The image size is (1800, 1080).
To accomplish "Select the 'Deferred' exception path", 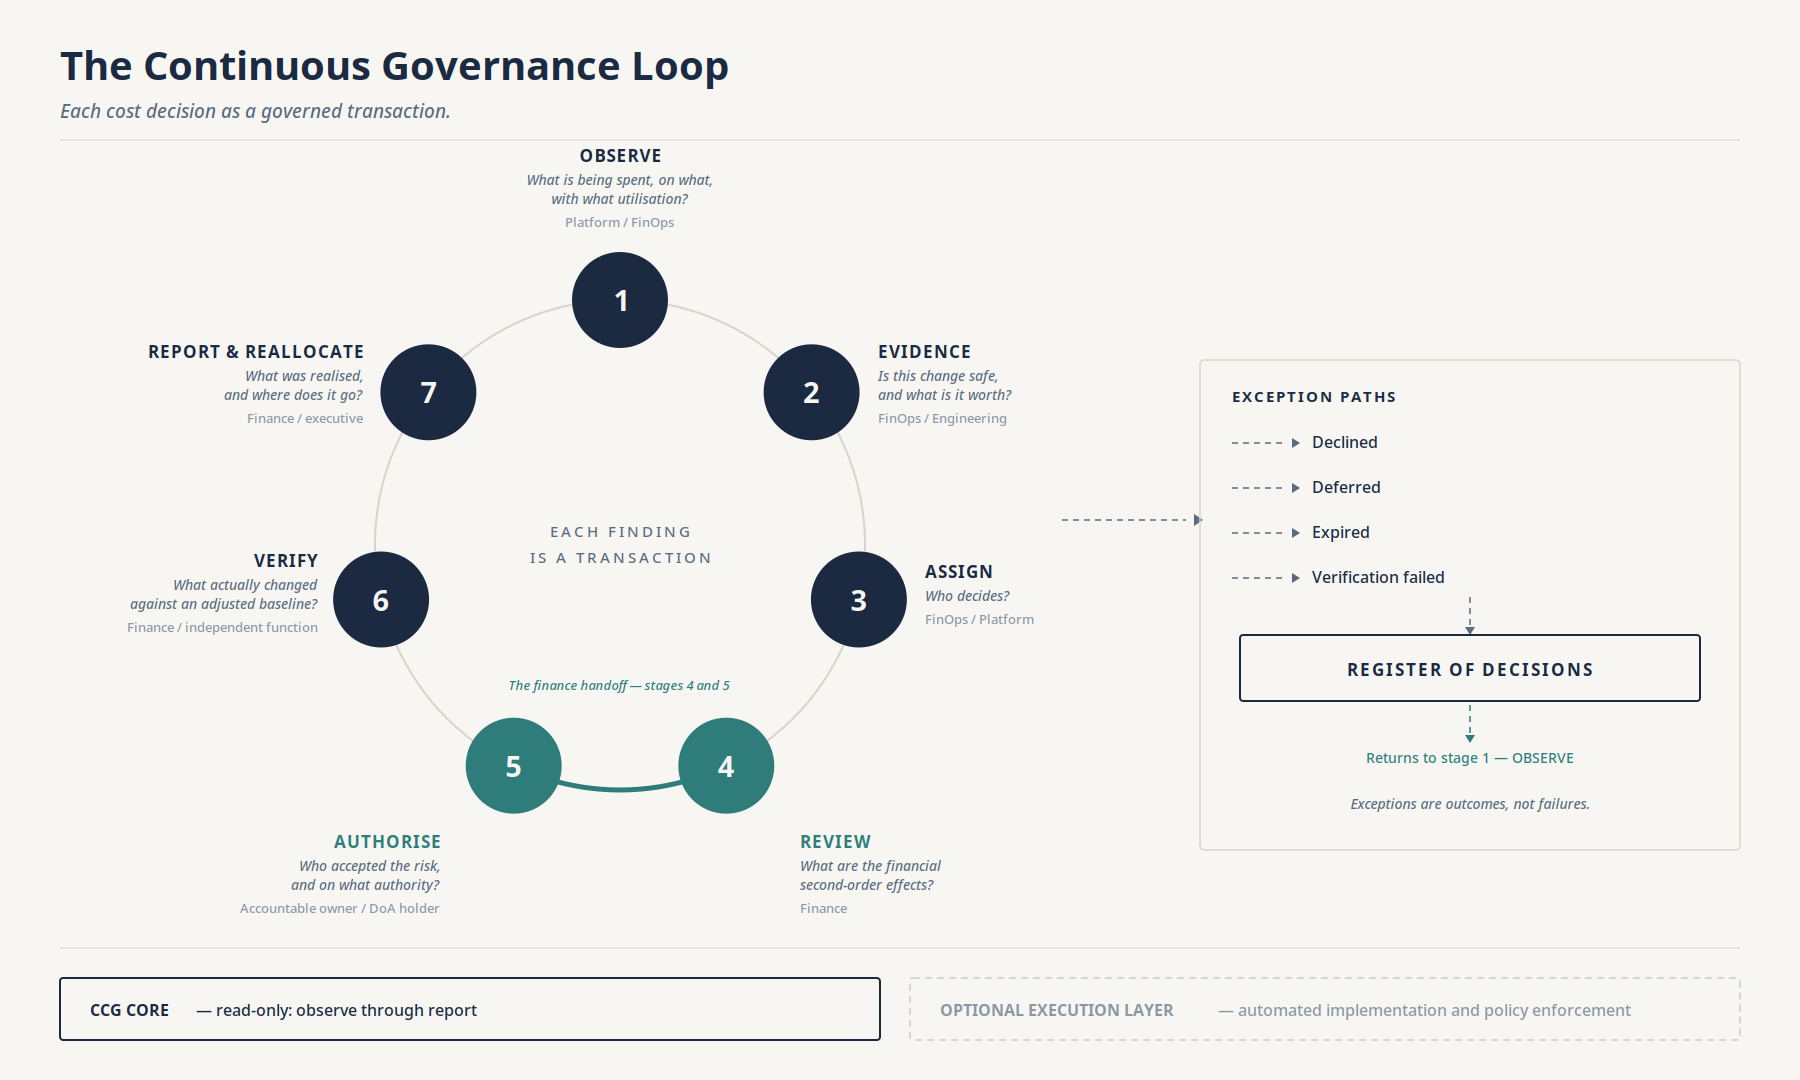I will 1346,487.
